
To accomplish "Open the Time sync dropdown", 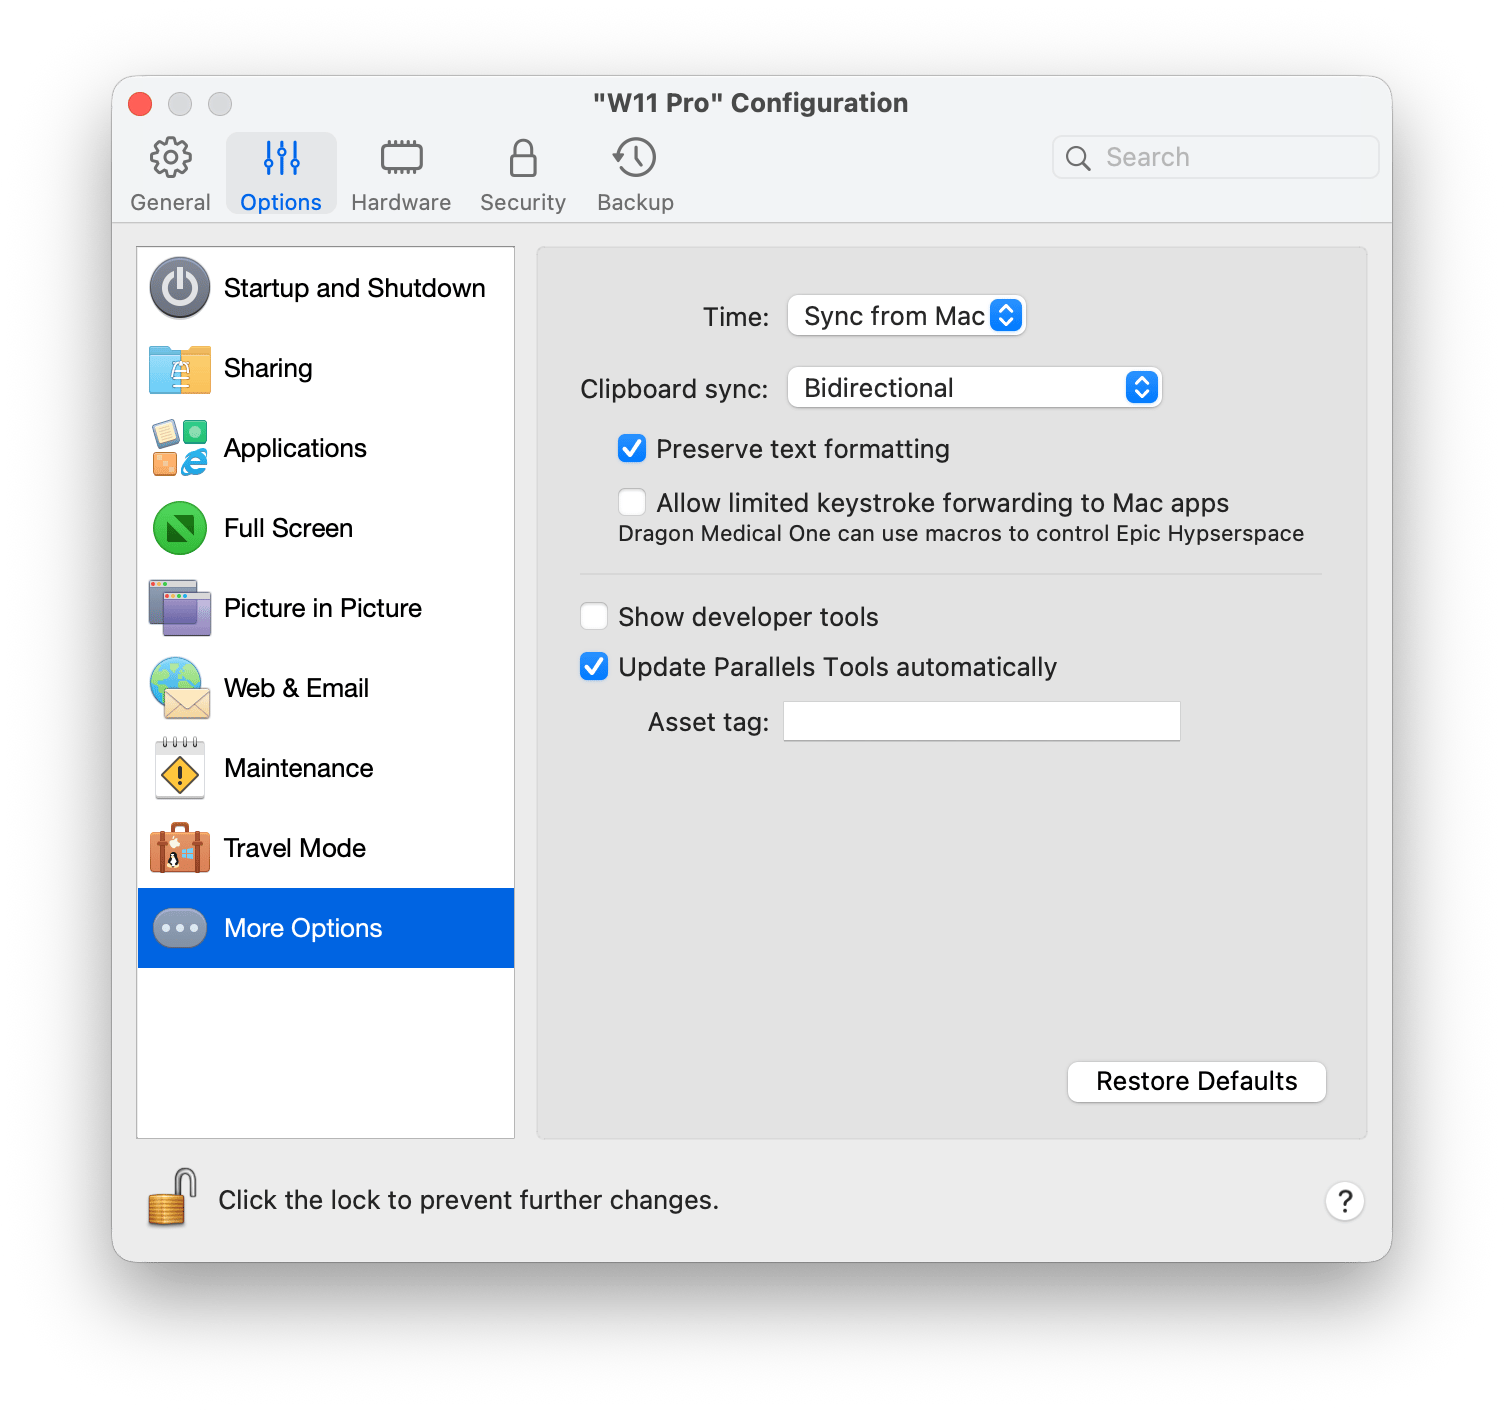I will (x=907, y=316).
